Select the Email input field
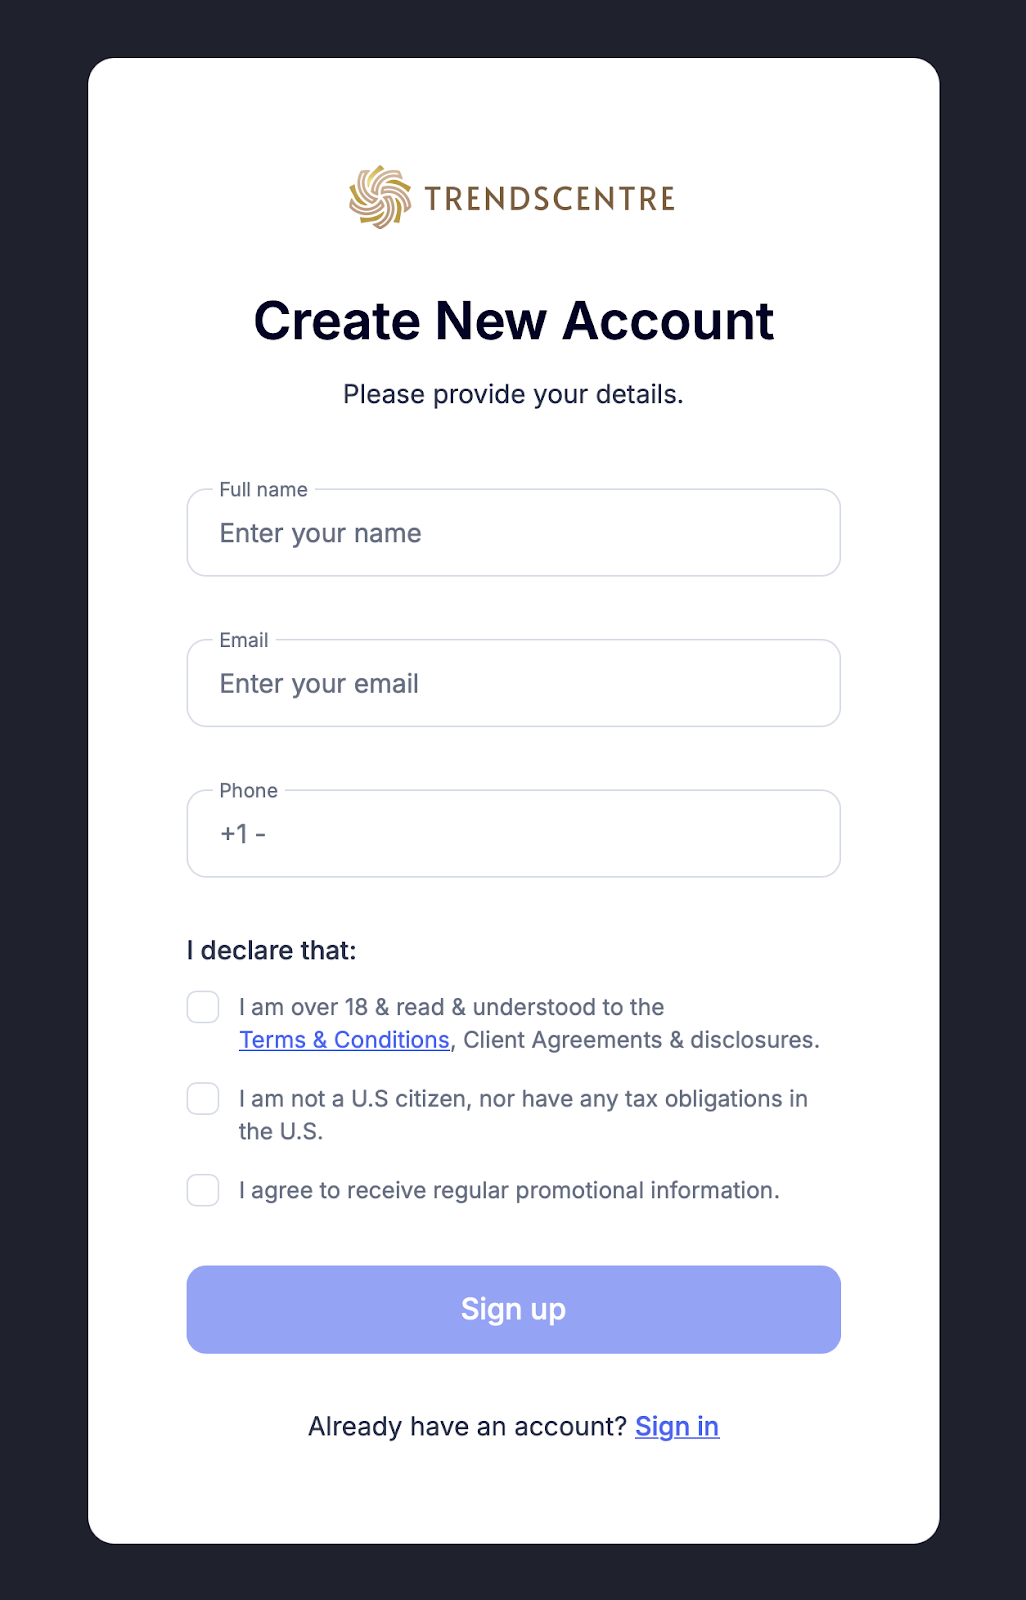1026x1600 pixels. point(513,684)
